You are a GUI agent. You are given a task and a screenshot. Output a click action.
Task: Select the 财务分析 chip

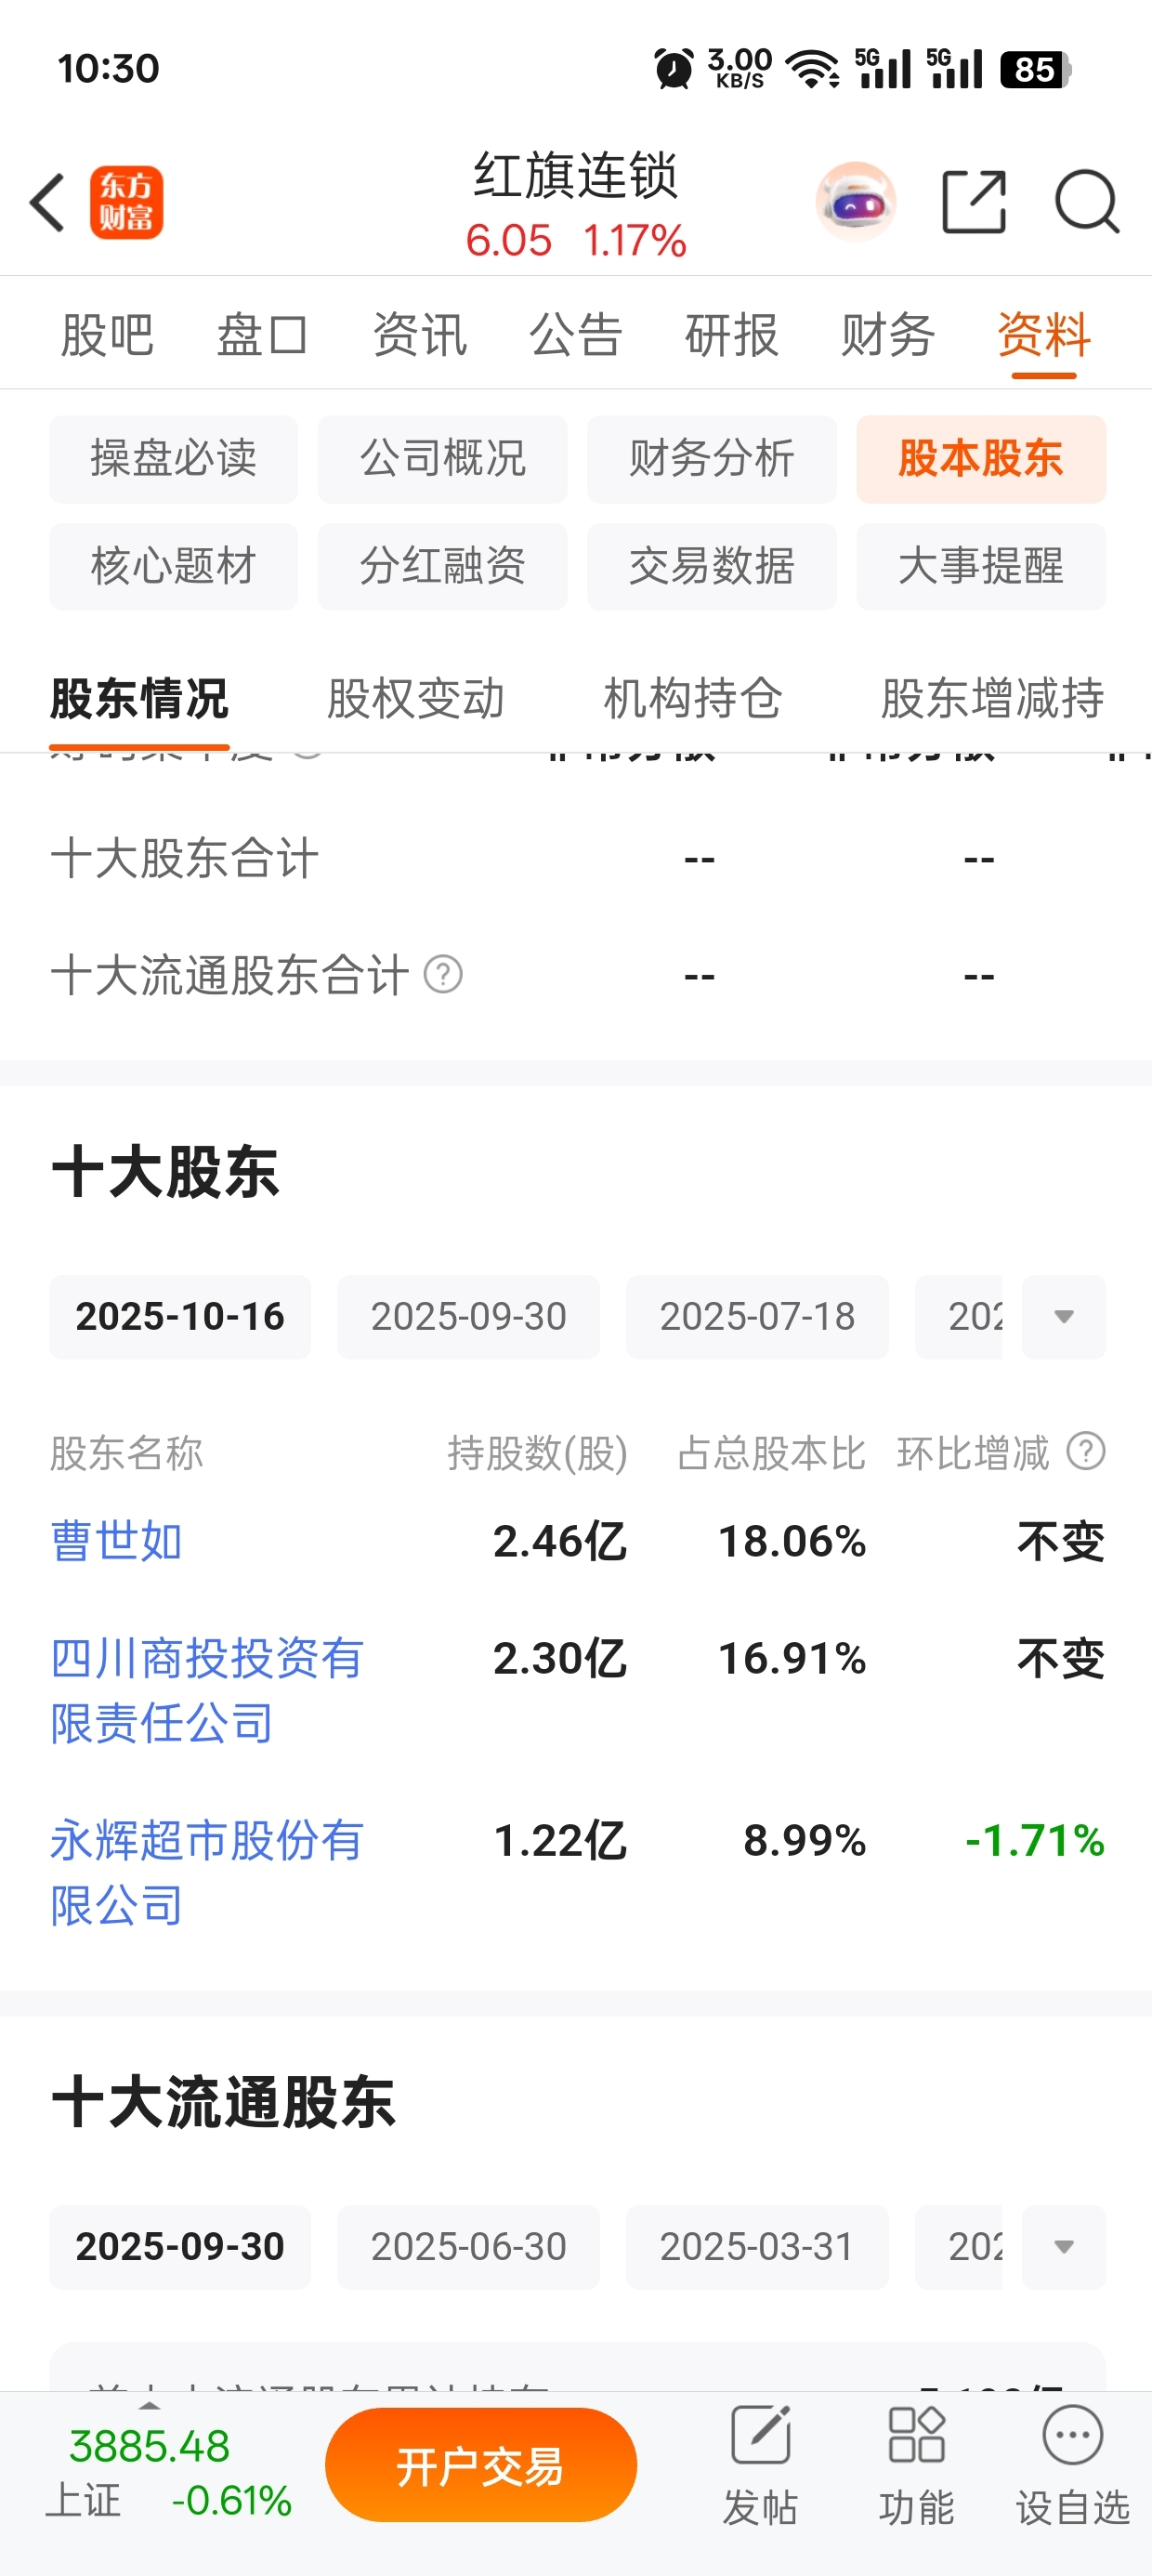coord(712,459)
